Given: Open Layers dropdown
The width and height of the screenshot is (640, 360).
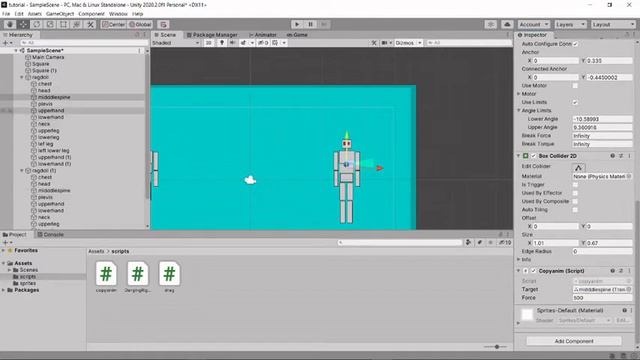Looking at the screenshot, I should point(570,24).
